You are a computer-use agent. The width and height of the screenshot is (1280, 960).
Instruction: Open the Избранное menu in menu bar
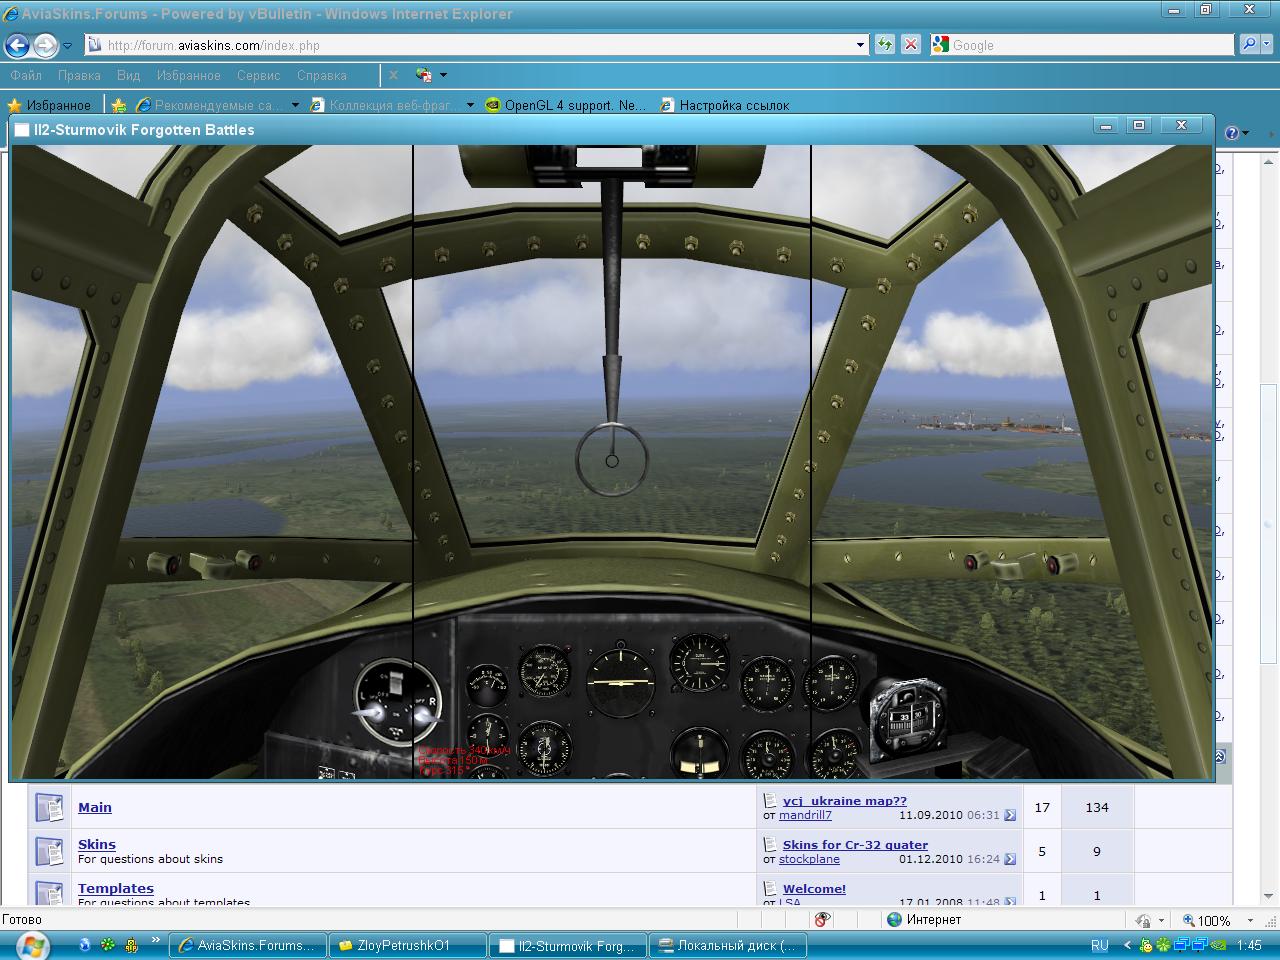pyautogui.click(x=188, y=75)
